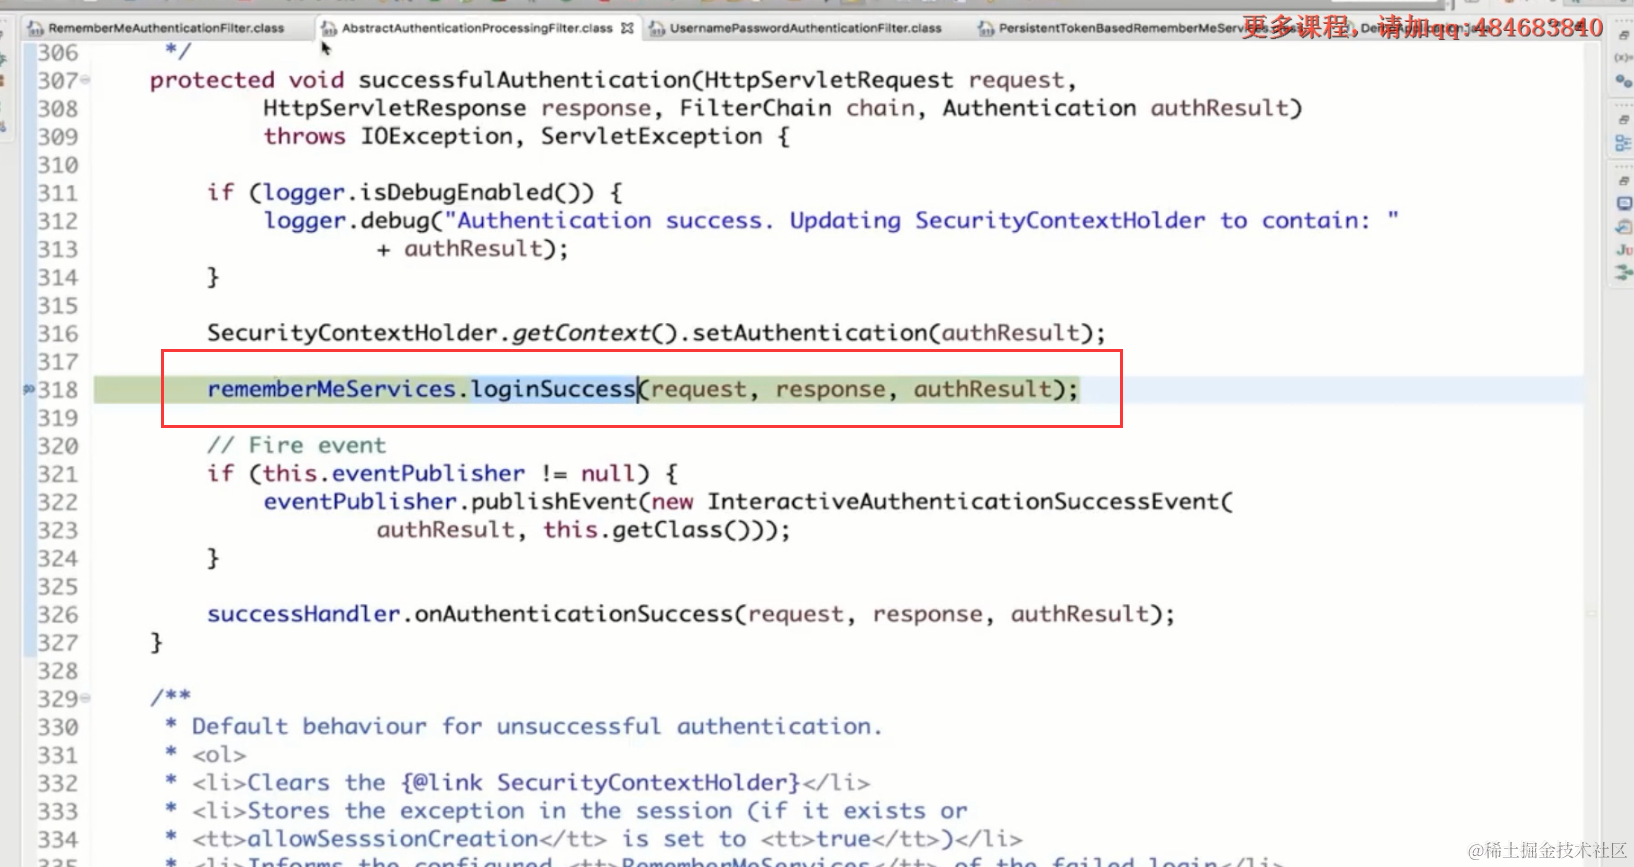Click line number 318 in the gutter
The width and height of the screenshot is (1634, 867).
[x=58, y=389]
